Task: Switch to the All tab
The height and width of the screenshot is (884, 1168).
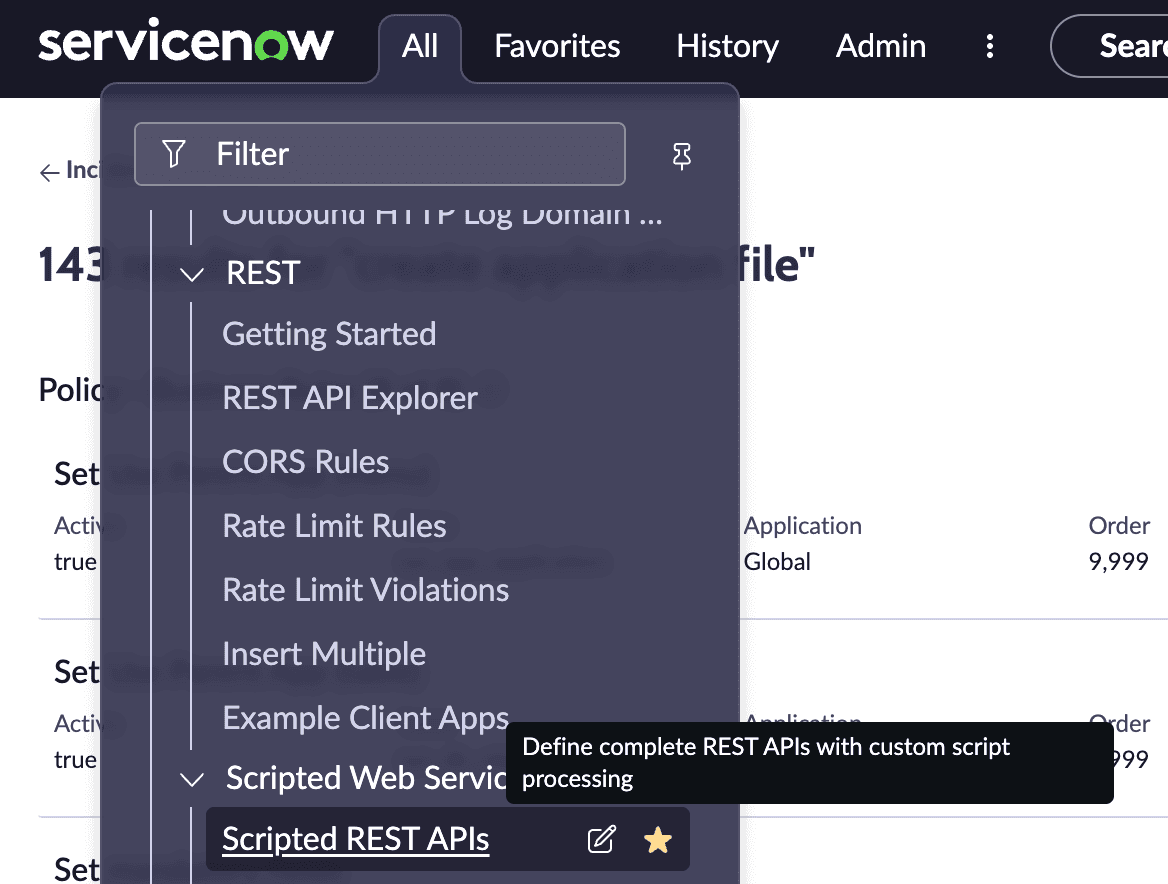Action: pyautogui.click(x=420, y=46)
